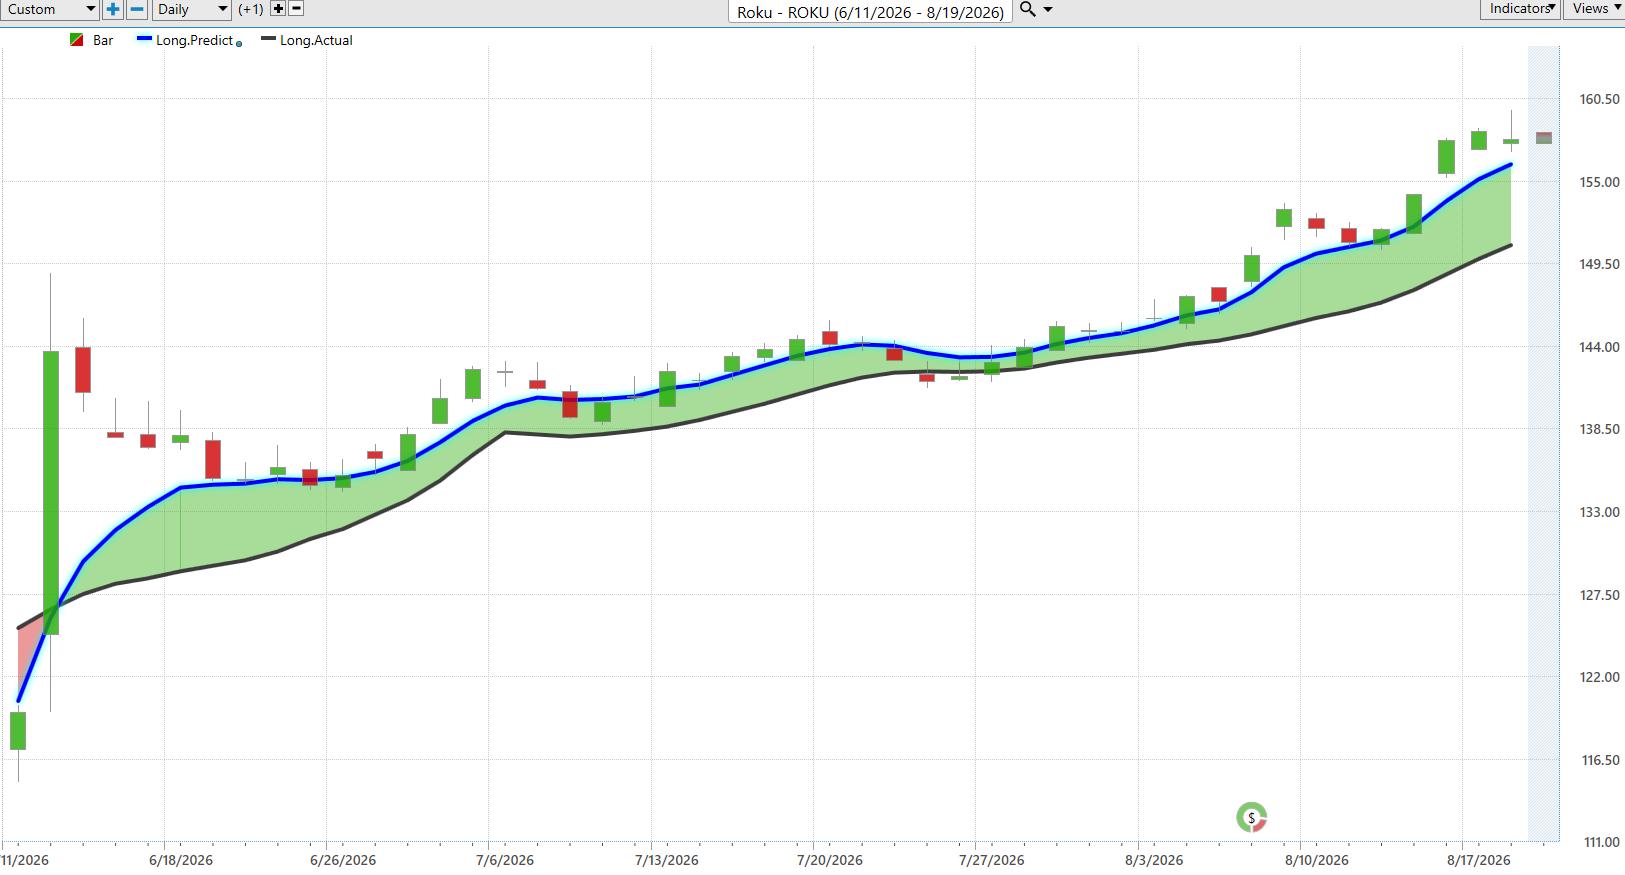Screen dimensions: 1625x875
Task: Click the Roku - ROKU symbol field
Action: [x=870, y=11]
